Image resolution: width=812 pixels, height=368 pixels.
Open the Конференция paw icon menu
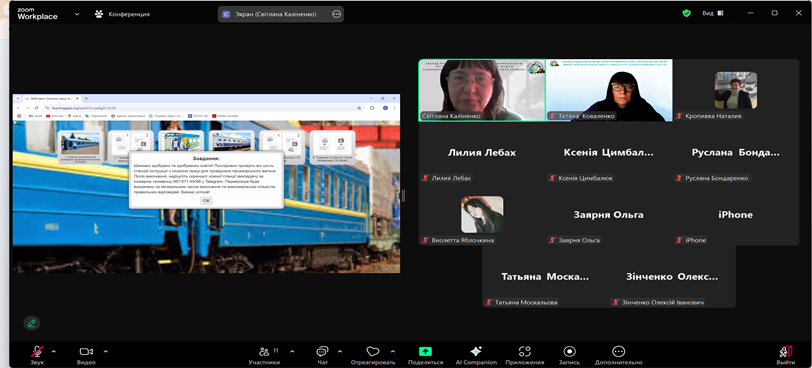[99, 14]
